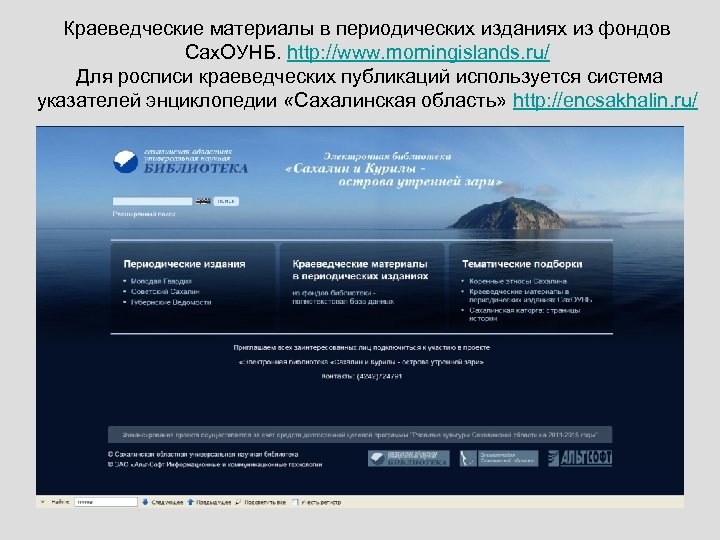The image size is (720, 540).
Task: Open Краеведческие материалы в периодических изданиях heading
Action: [x=360, y=270]
